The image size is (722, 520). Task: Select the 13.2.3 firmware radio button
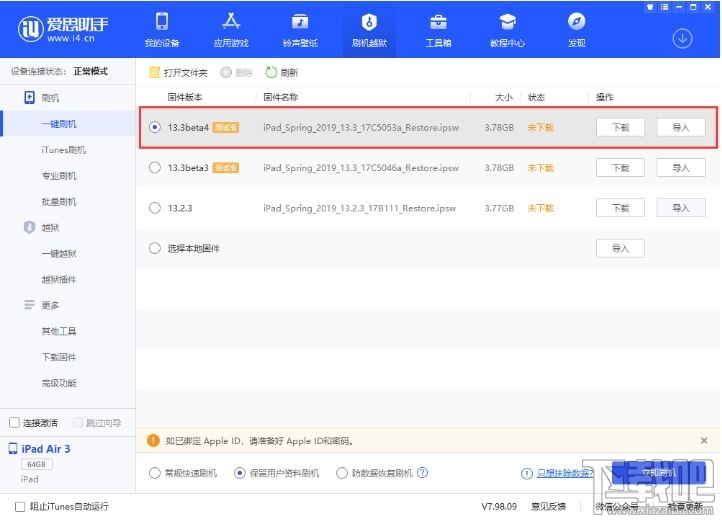click(x=155, y=208)
